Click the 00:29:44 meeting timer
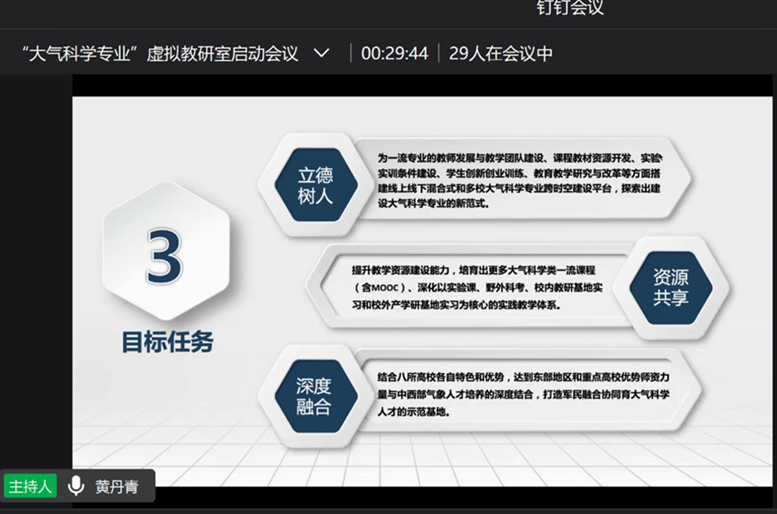Image resolution: width=777 pixels, height=514 pixels. (394, 53)
